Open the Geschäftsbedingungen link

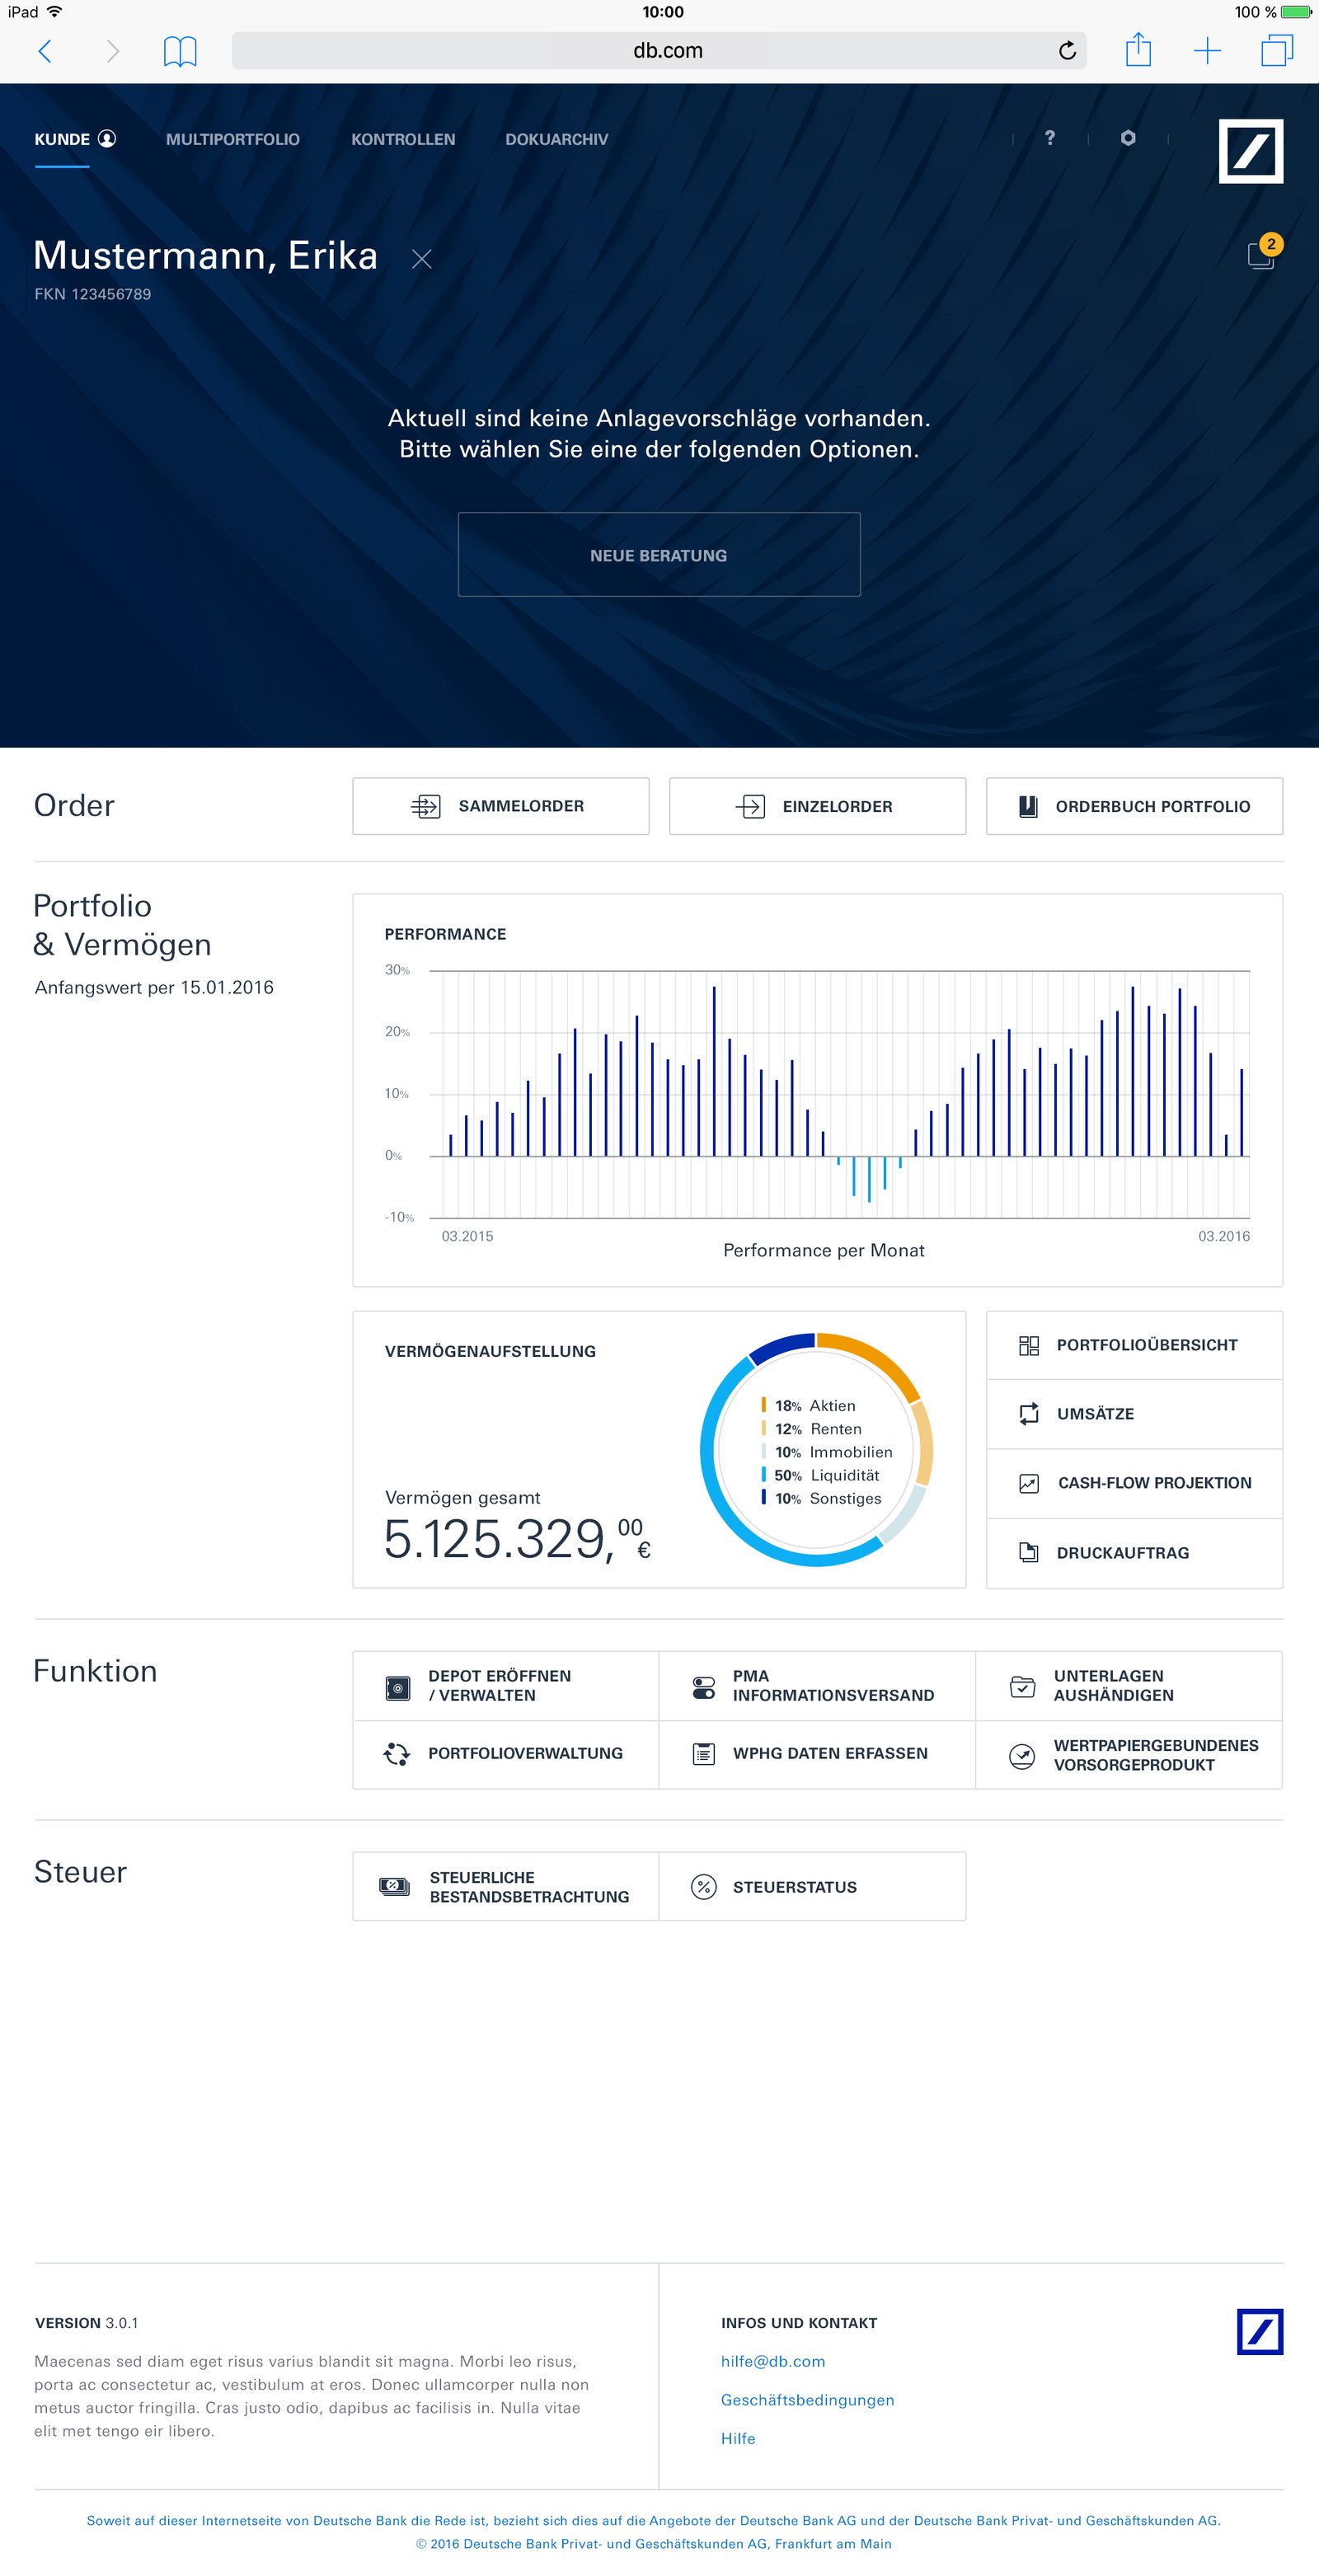click(808, 2400)
